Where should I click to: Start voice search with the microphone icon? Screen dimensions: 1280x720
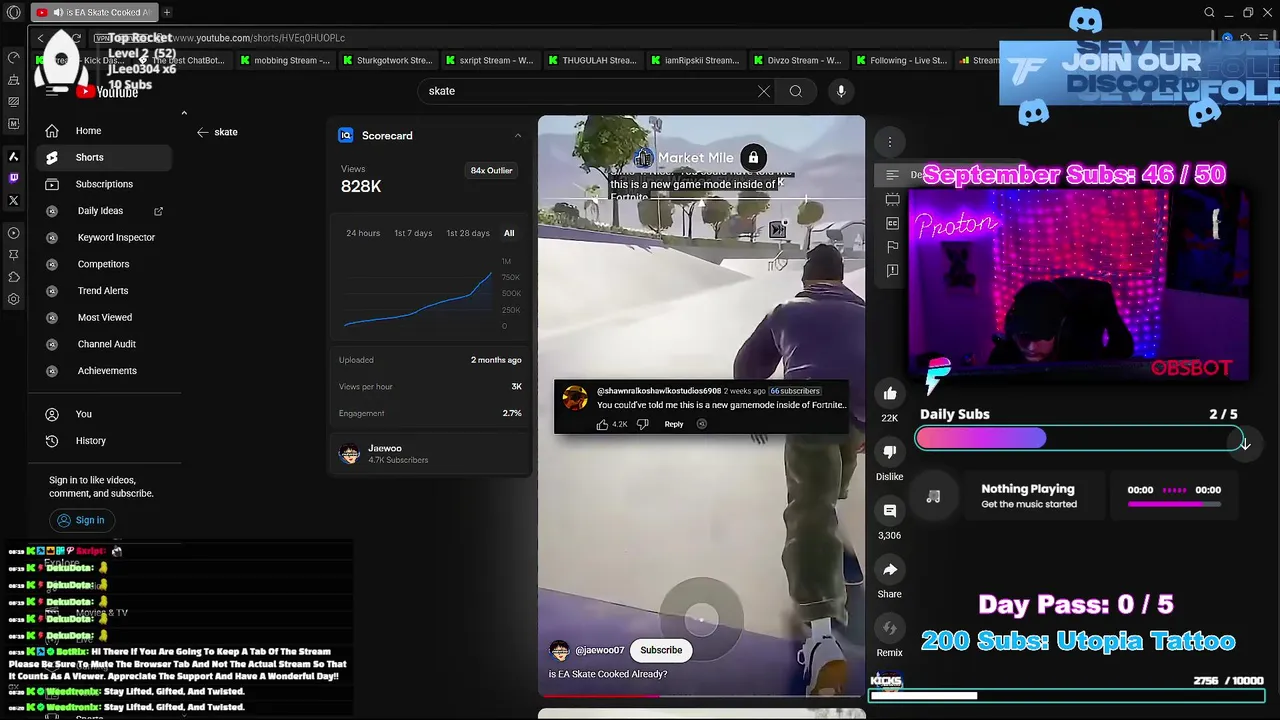pos(841,91)
